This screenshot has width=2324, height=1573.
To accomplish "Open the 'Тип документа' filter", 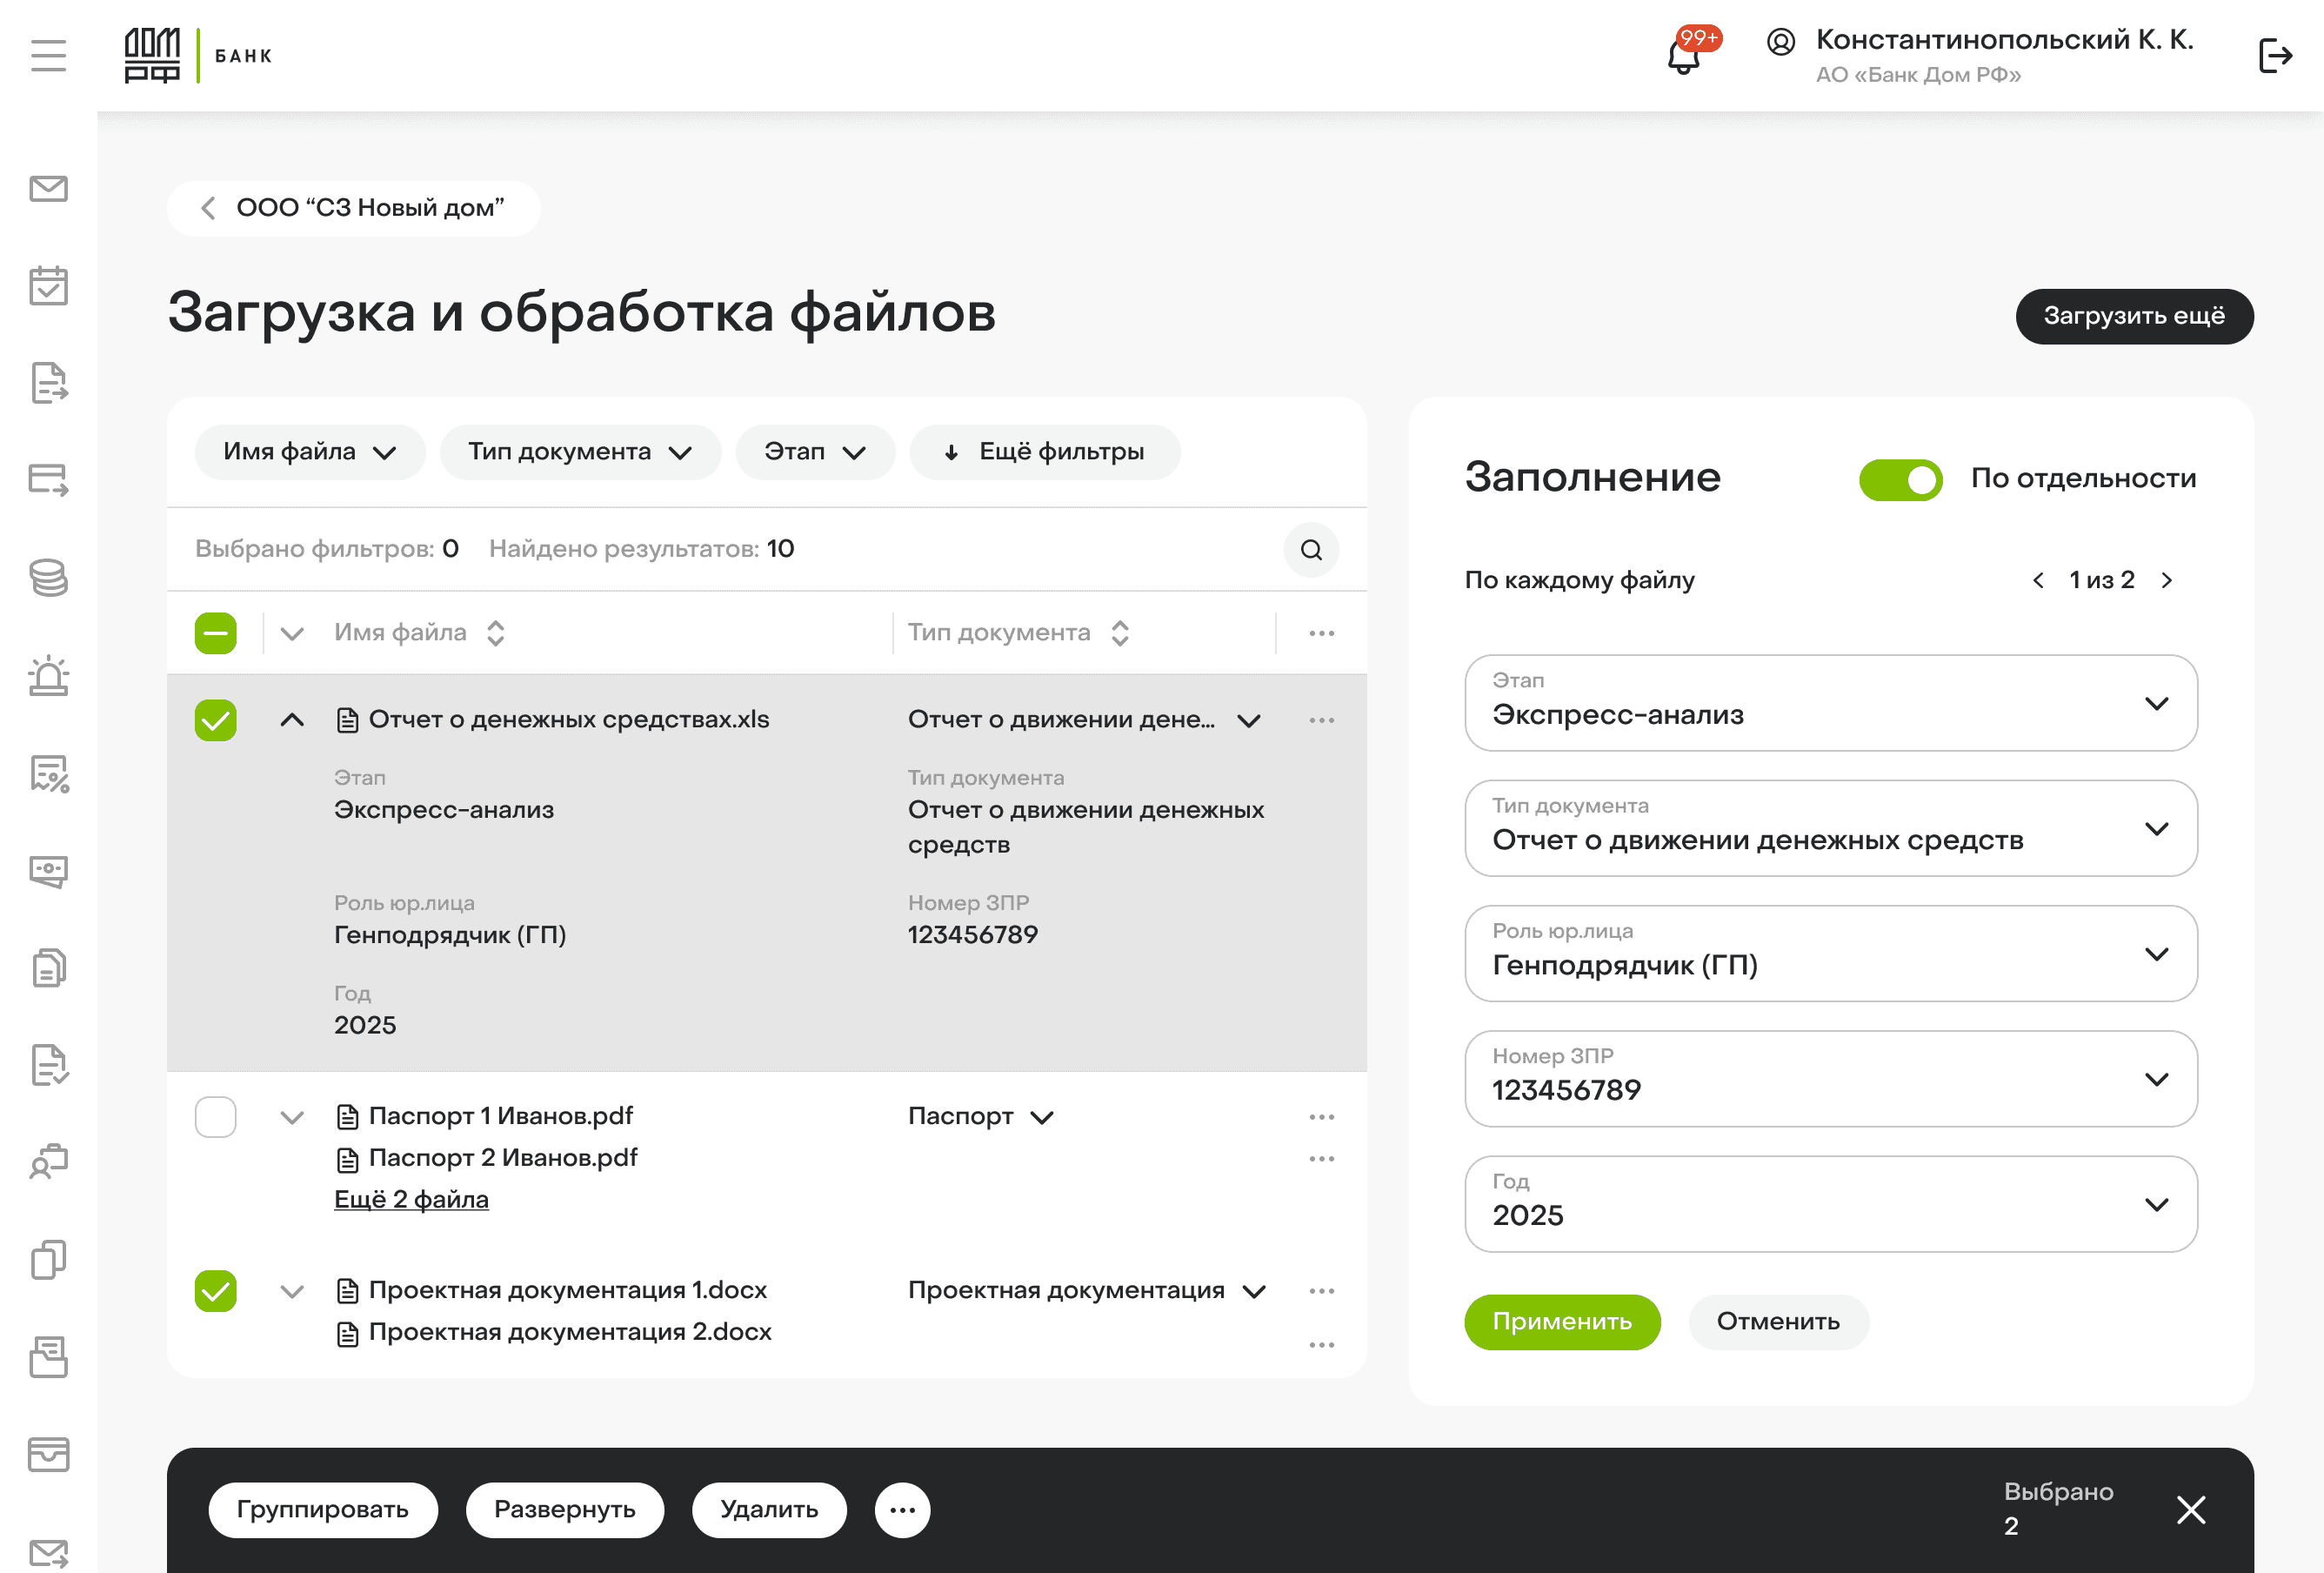I will pos(580,452).
